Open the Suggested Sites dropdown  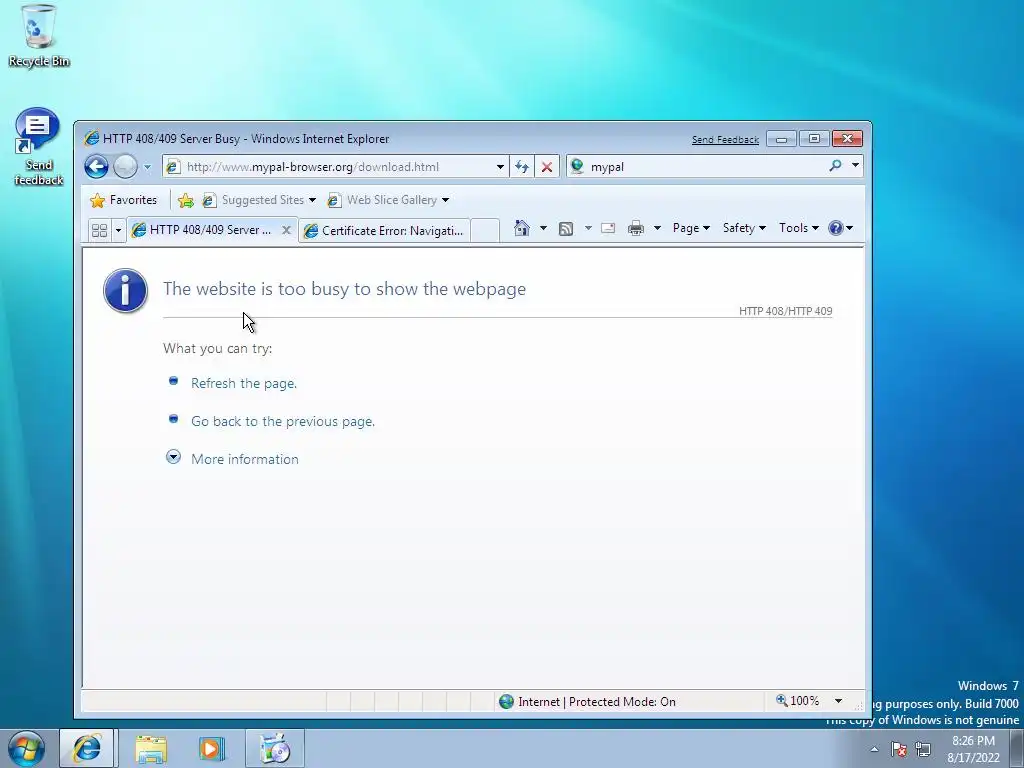259,200
